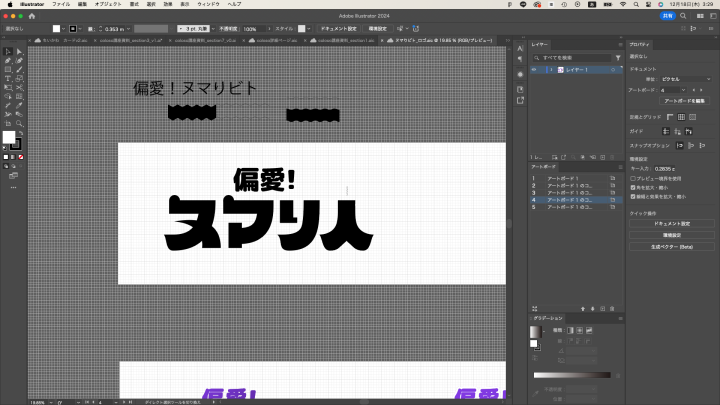Select the Rectangle shape tool
The width and height of the screenshot is (720, 405).
pos(8,70)
